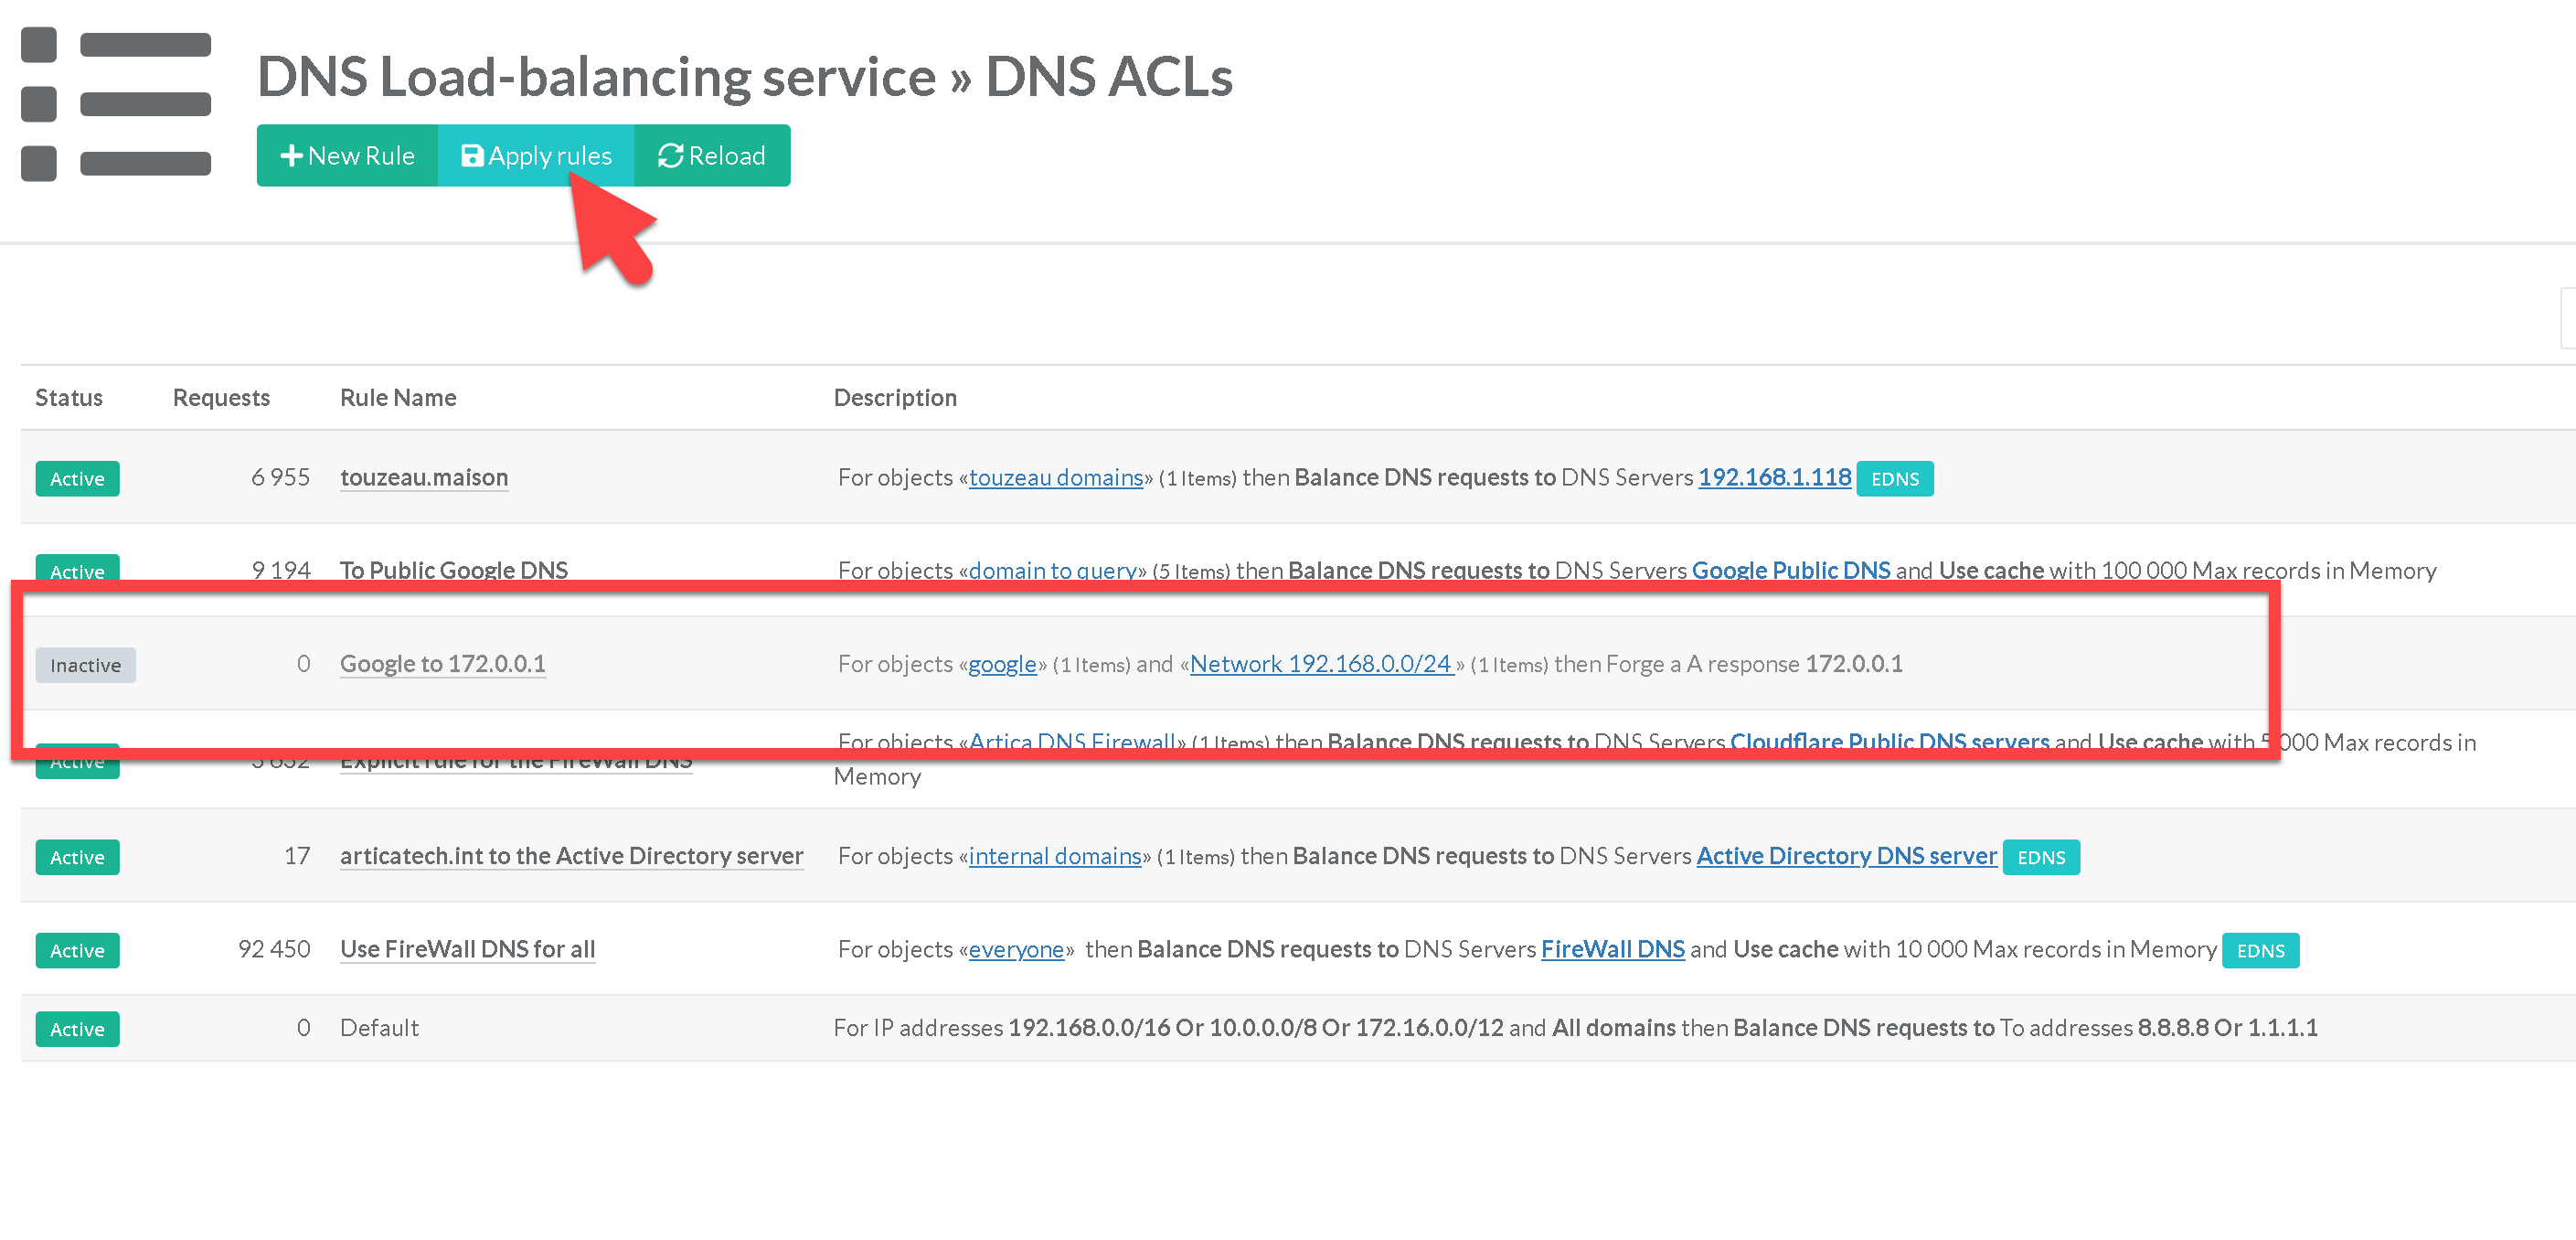Toggle Active status of Default rule

pos(77,1029)
